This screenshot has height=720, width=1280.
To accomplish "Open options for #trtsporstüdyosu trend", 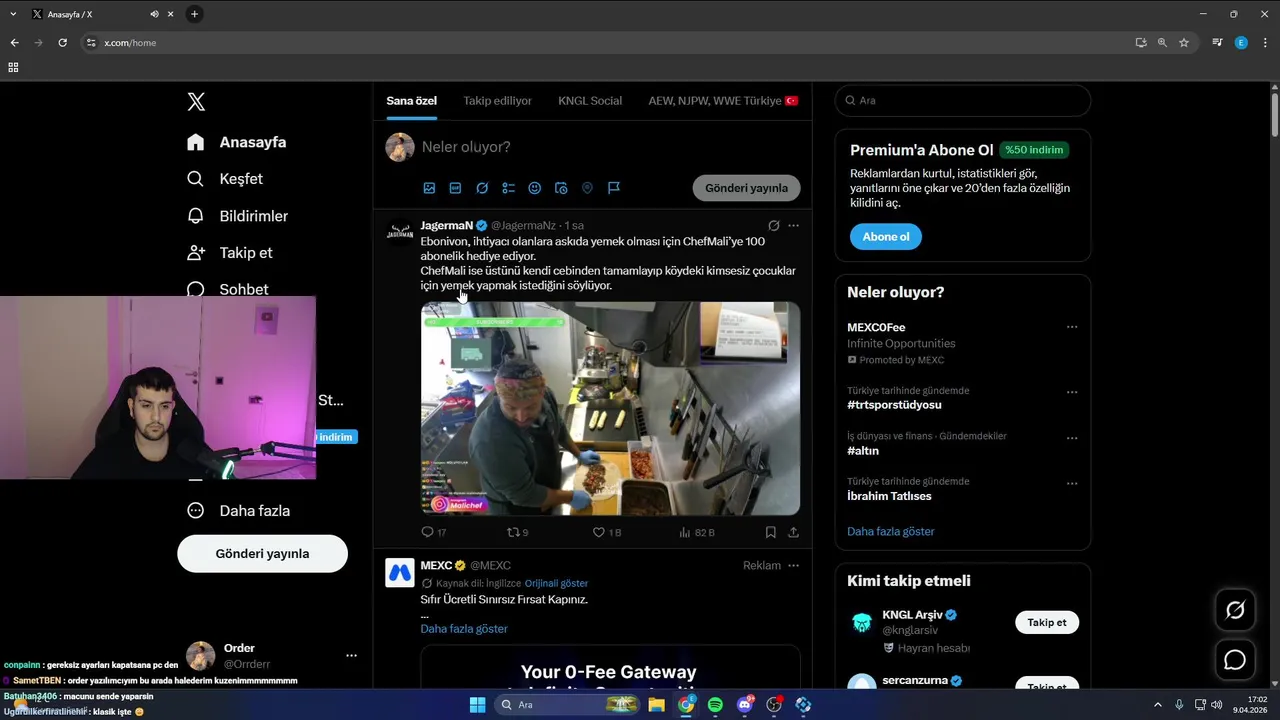I will coord(1072,392).
